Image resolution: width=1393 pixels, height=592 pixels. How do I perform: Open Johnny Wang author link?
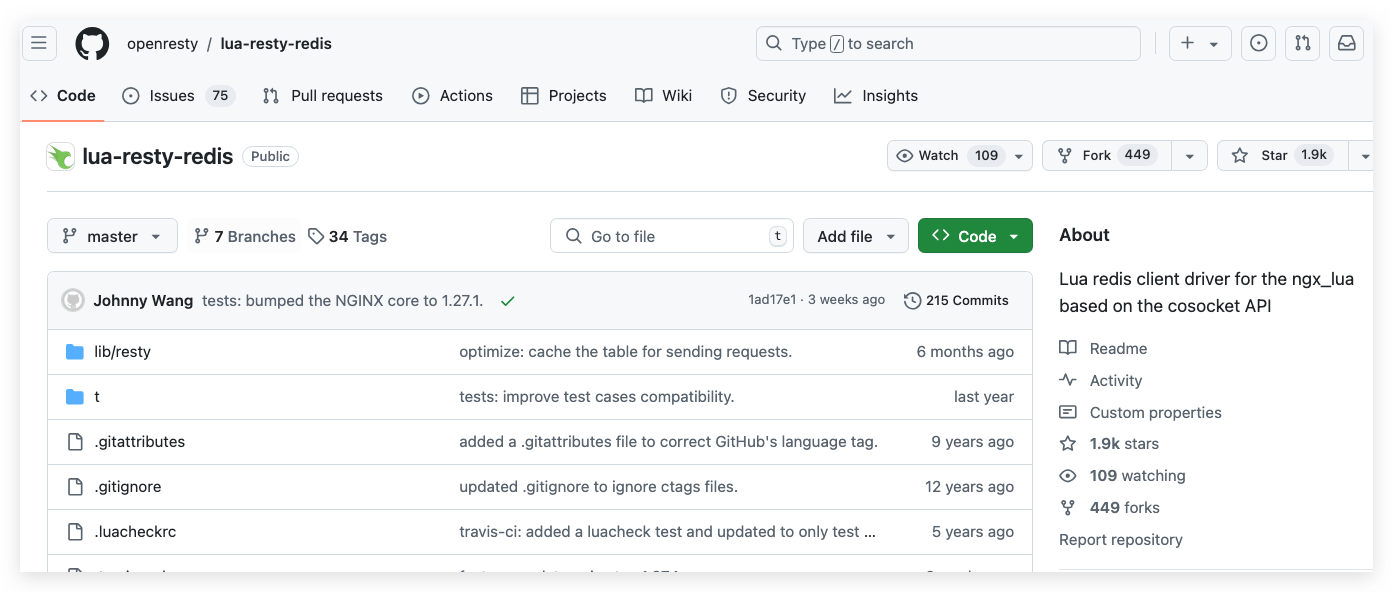143,300
